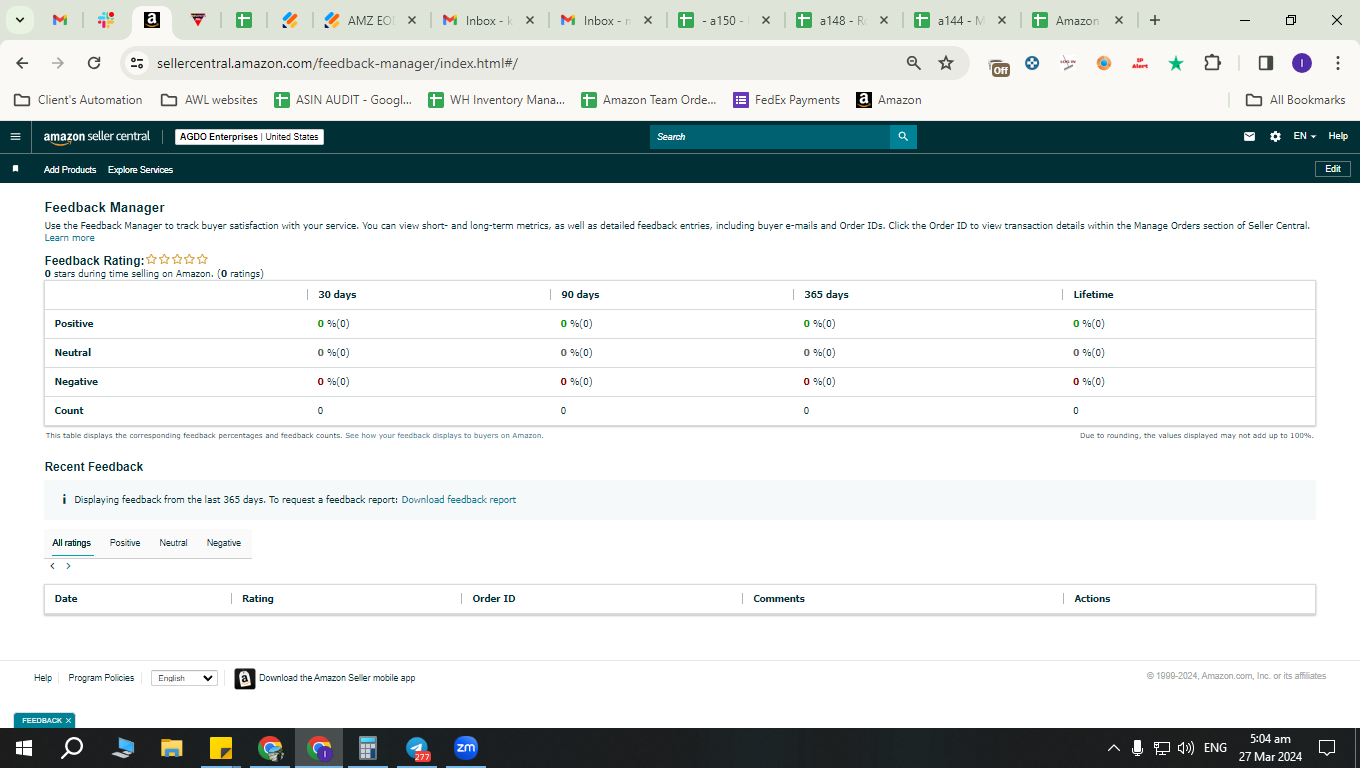This screenshot has height=768, width=1360.
Task: Click the next page arrow under rating tabs
Action: (68, 566)
